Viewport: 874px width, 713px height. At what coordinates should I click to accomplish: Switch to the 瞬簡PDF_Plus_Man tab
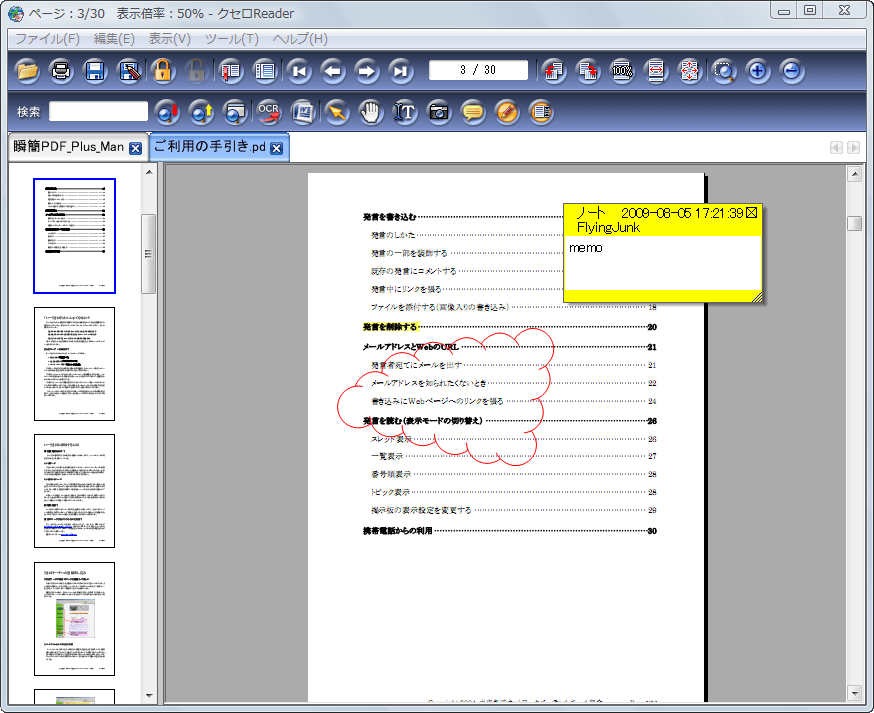(69, 147)
